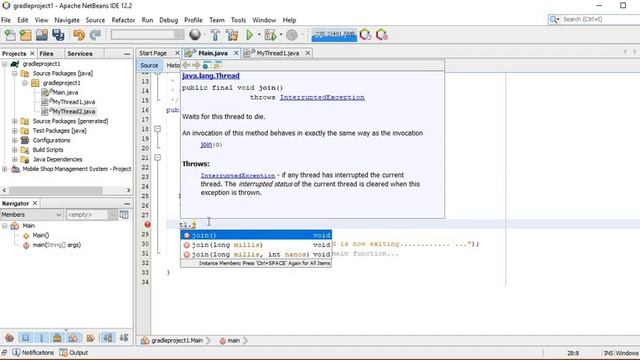Select join() in the completion list
640x360 pixels.
256,235
